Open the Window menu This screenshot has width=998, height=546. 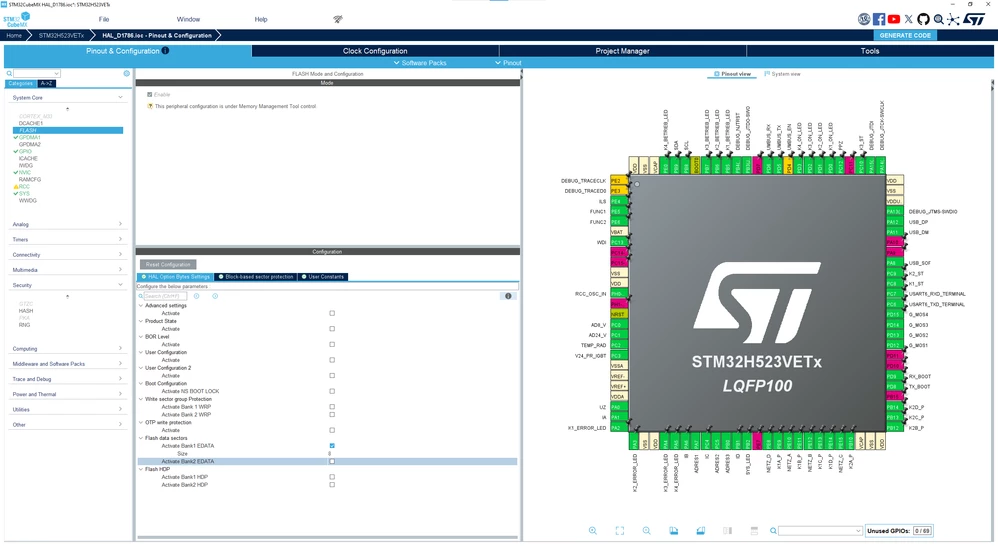click(x=188, y=19)
